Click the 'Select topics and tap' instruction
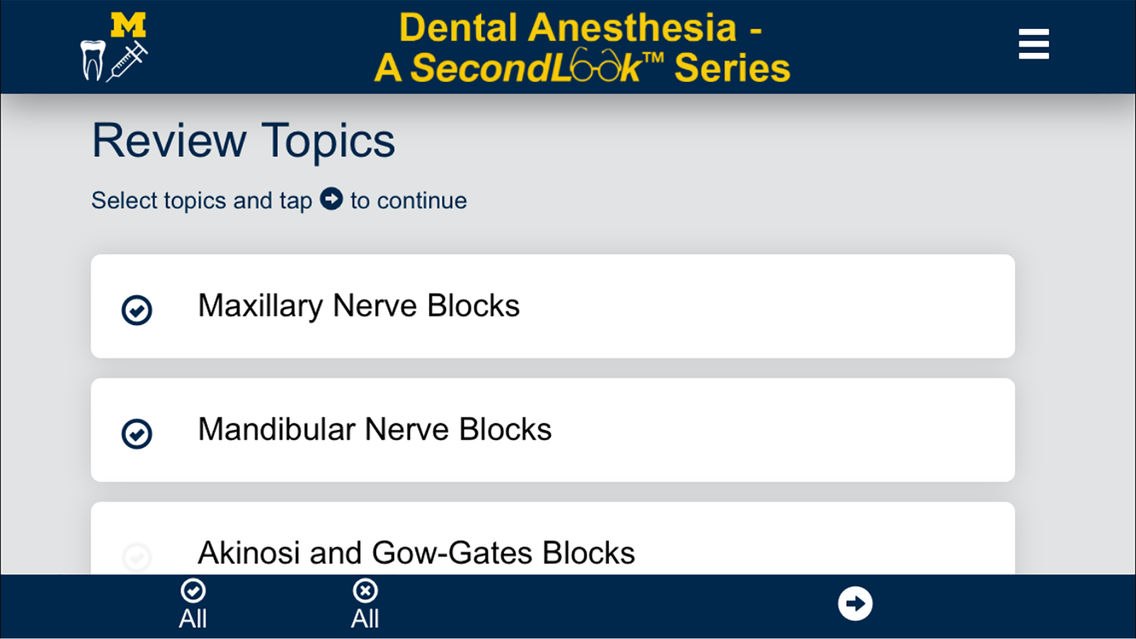 (x=201, y=201)
